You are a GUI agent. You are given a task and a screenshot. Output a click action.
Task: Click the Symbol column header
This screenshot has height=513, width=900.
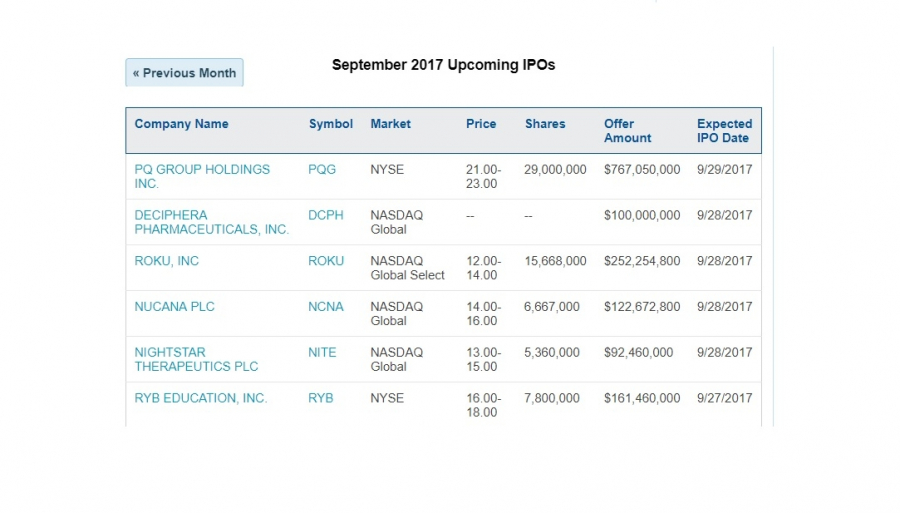[x=331, y=124]
